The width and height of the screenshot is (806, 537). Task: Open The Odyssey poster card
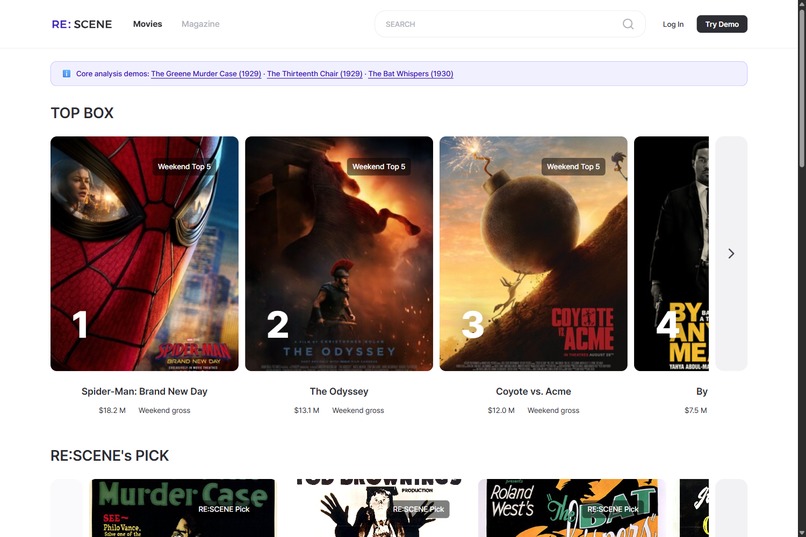339,253
